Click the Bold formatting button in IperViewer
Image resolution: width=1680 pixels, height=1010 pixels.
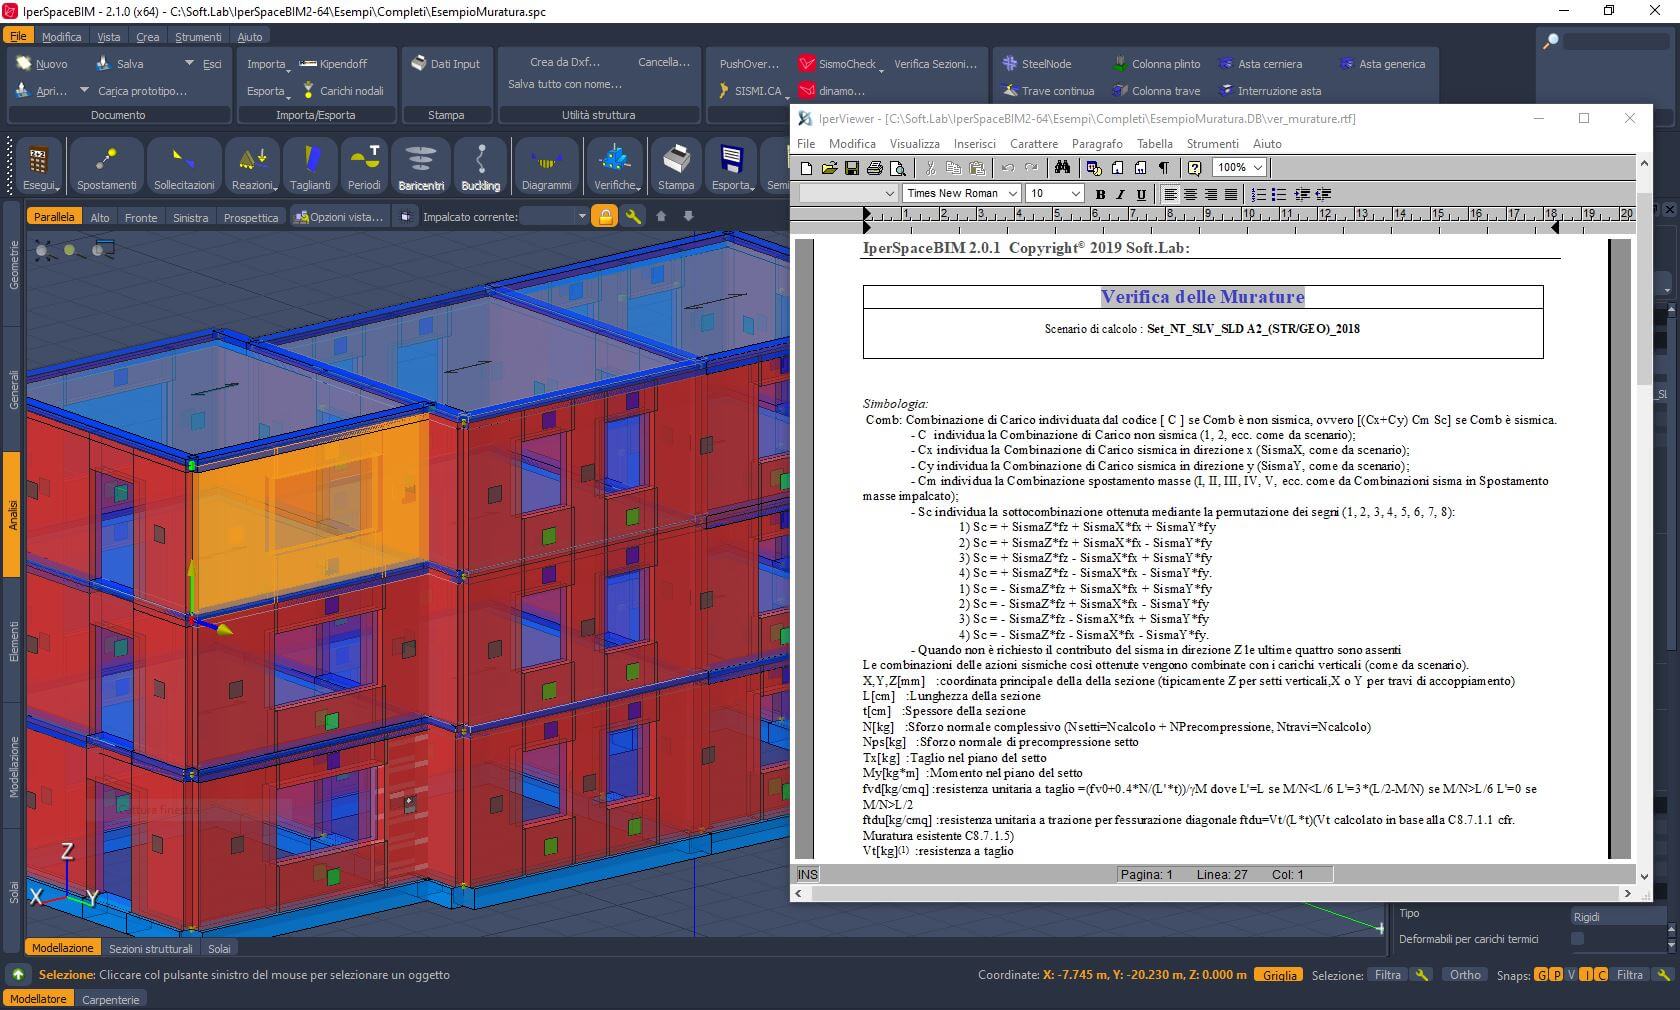coord(1100,194)
